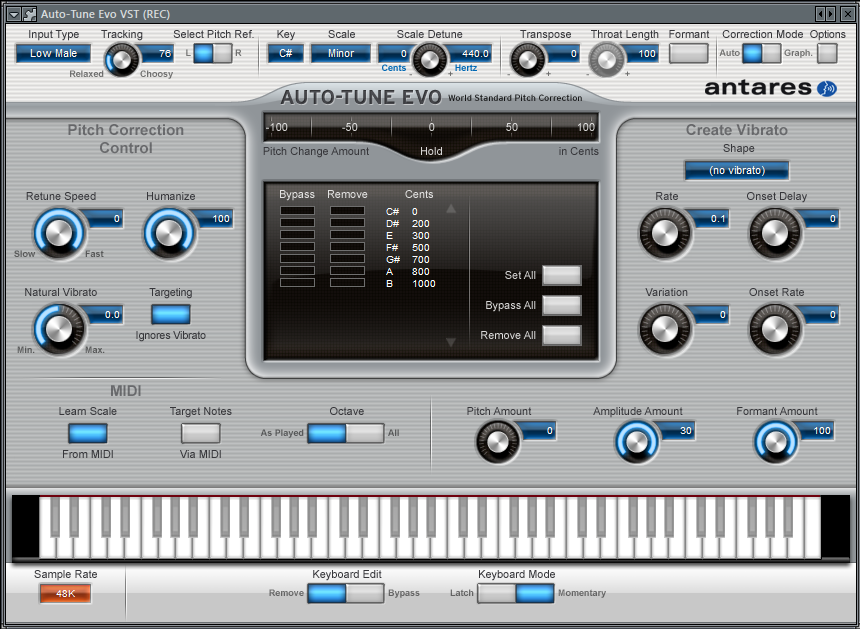Click the Transpose knob

pos(528,60)
